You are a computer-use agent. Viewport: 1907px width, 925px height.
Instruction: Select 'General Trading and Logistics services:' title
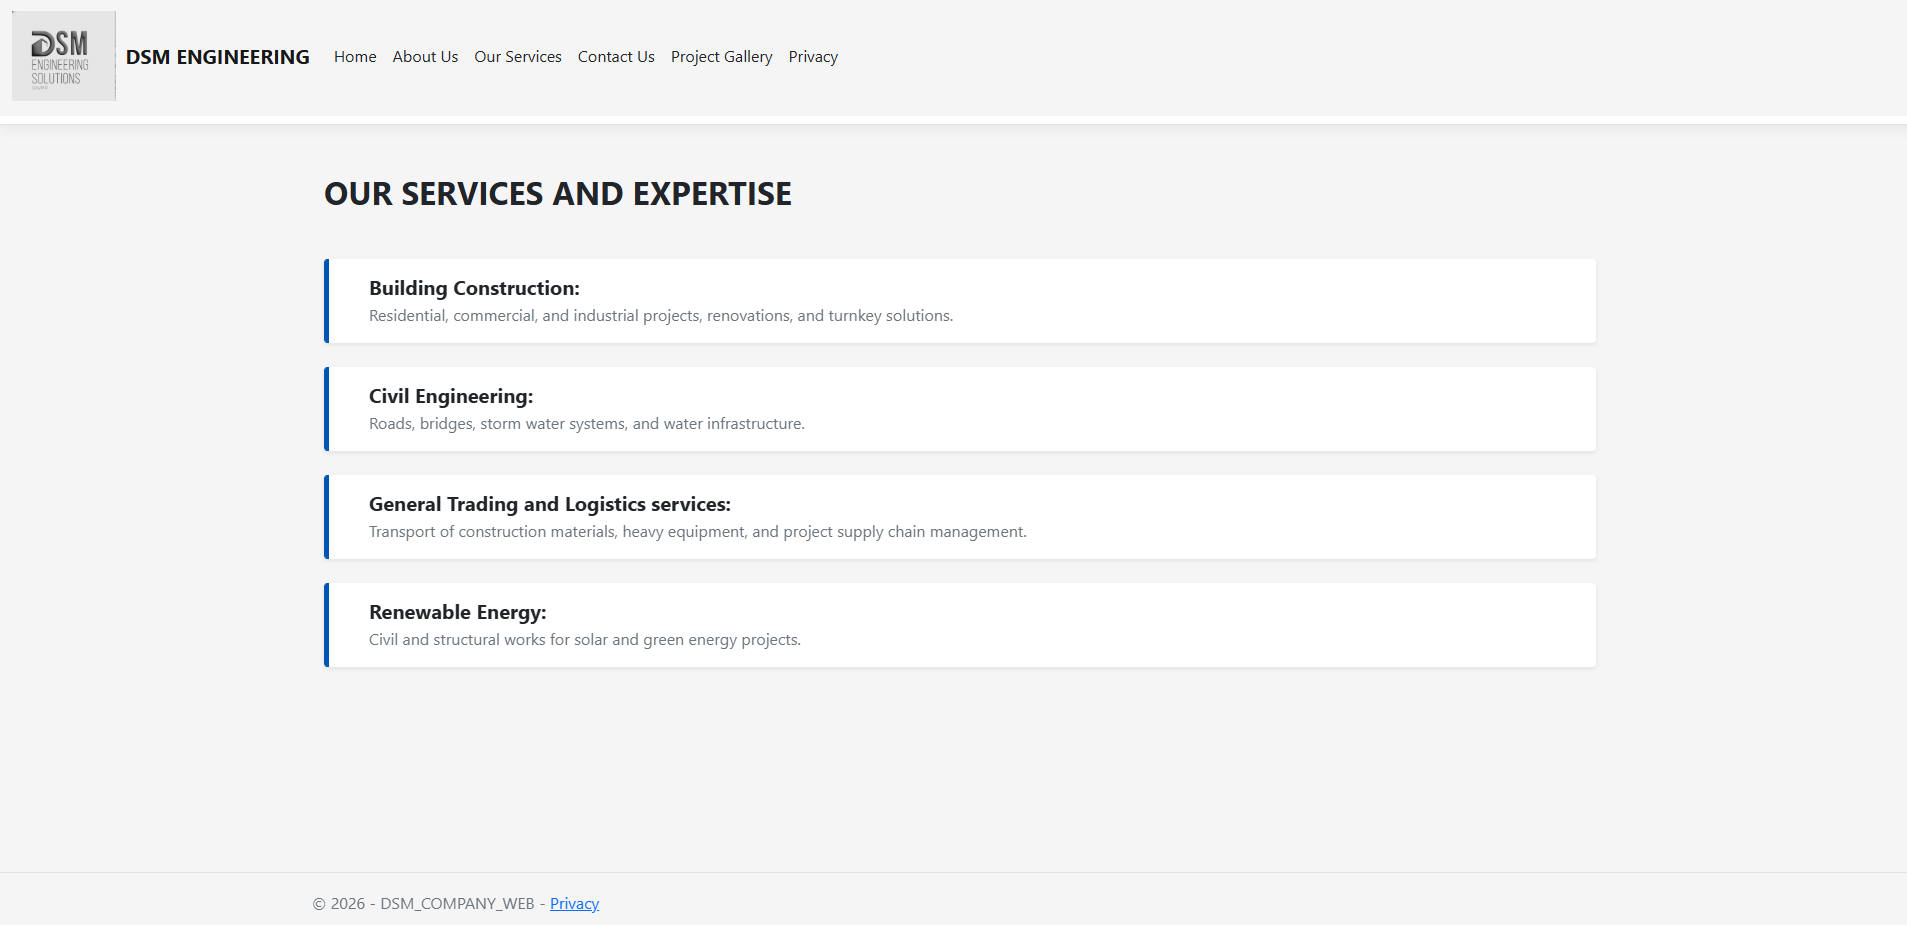(x=550, y=504)
